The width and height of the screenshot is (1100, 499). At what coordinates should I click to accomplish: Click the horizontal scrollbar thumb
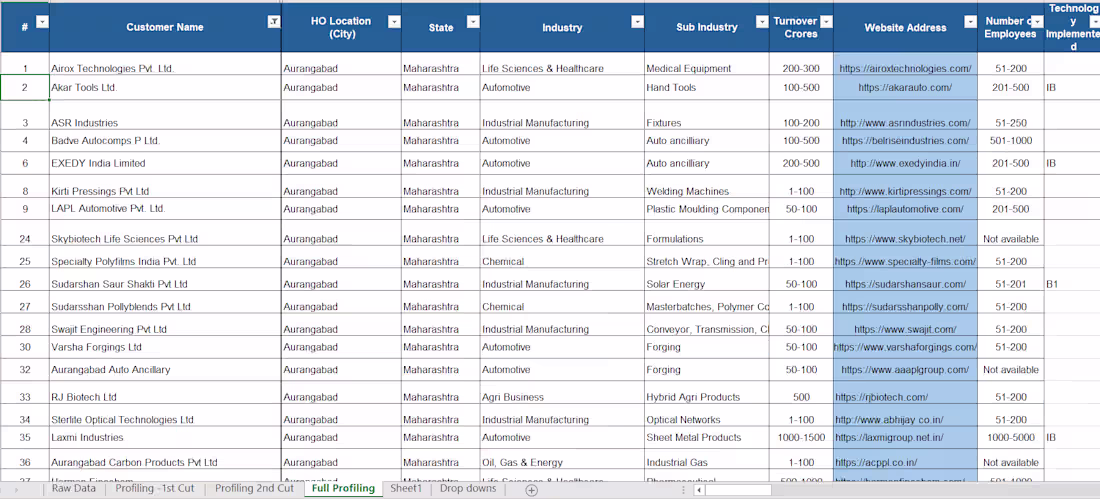point(738,489)
